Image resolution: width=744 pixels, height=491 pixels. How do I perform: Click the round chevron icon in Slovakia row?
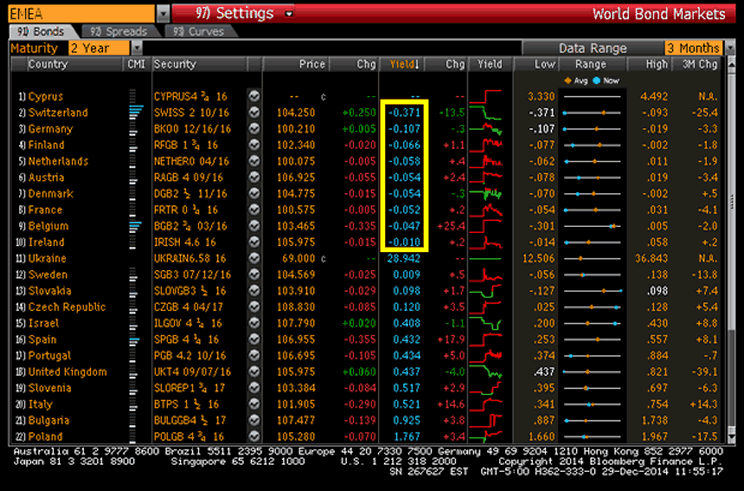click(254, 290)
